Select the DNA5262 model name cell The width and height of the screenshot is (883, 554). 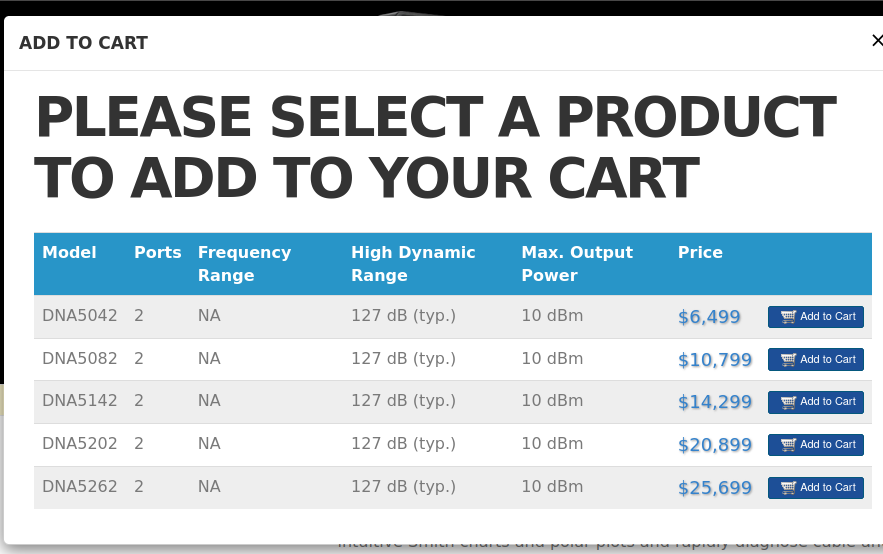[79, 487]
